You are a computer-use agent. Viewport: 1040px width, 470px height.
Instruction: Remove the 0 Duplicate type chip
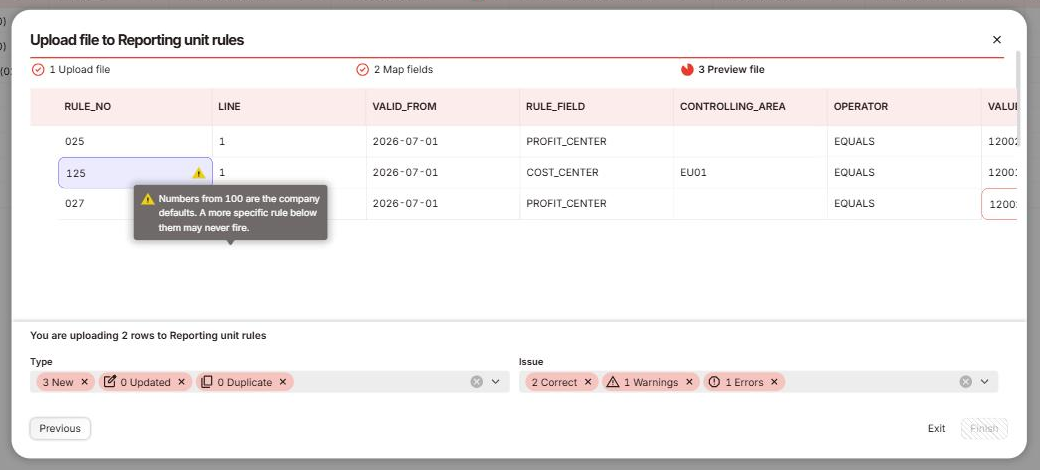[283, 382]
